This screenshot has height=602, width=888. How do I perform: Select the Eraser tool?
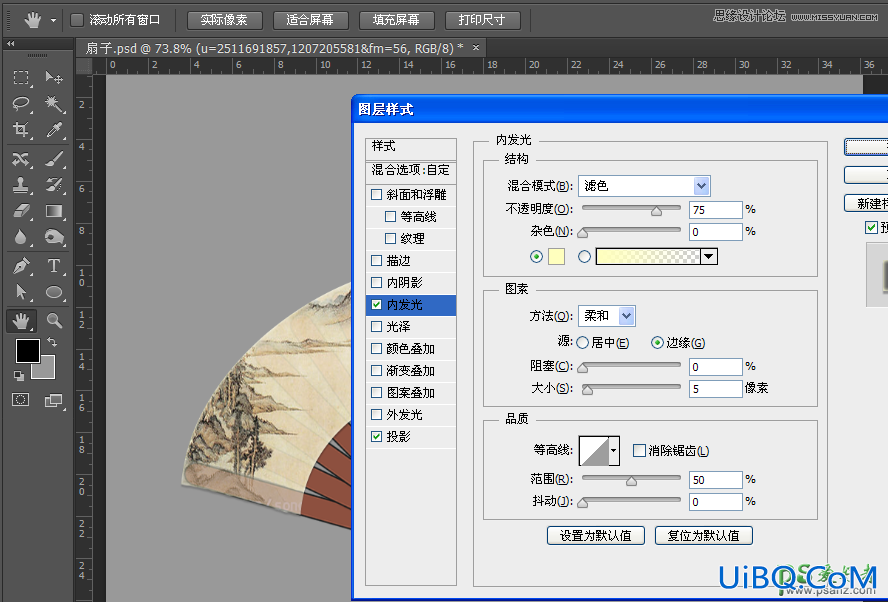21,211
